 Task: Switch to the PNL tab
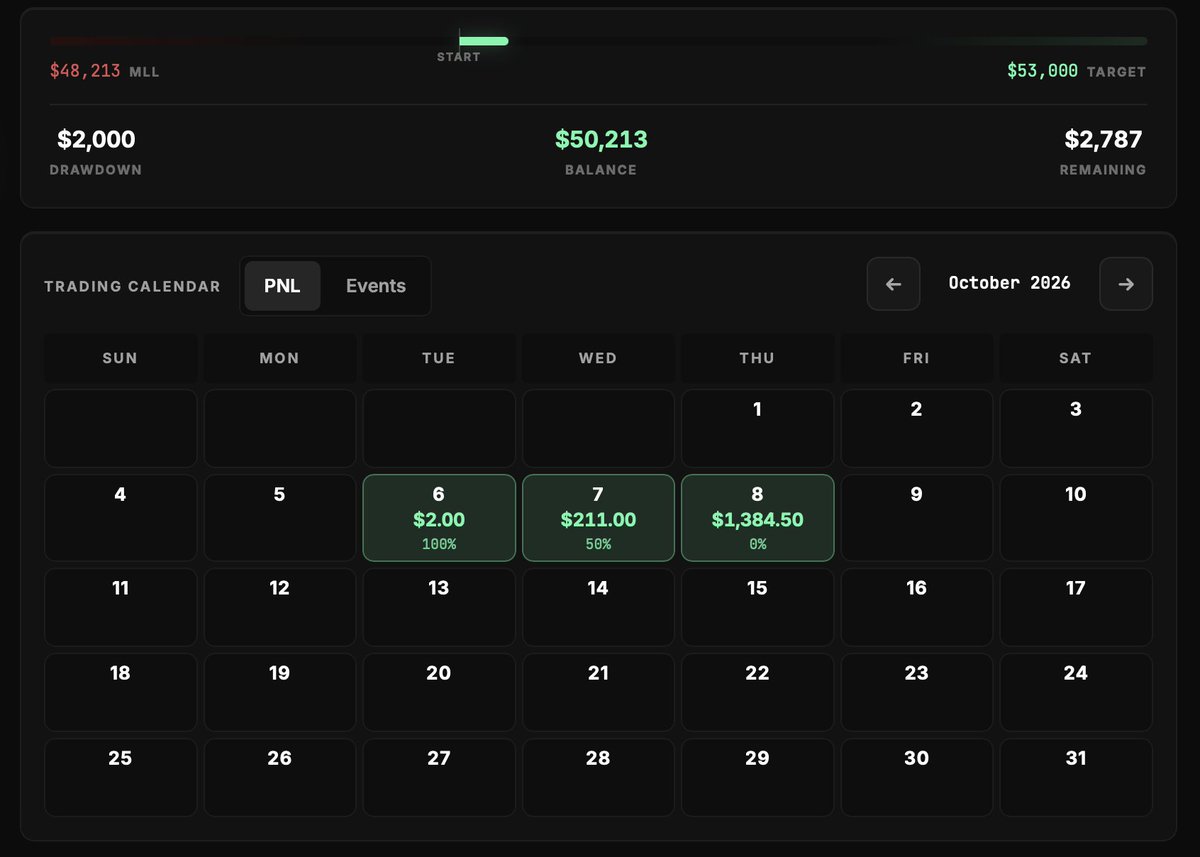click(x=282, y=286)
